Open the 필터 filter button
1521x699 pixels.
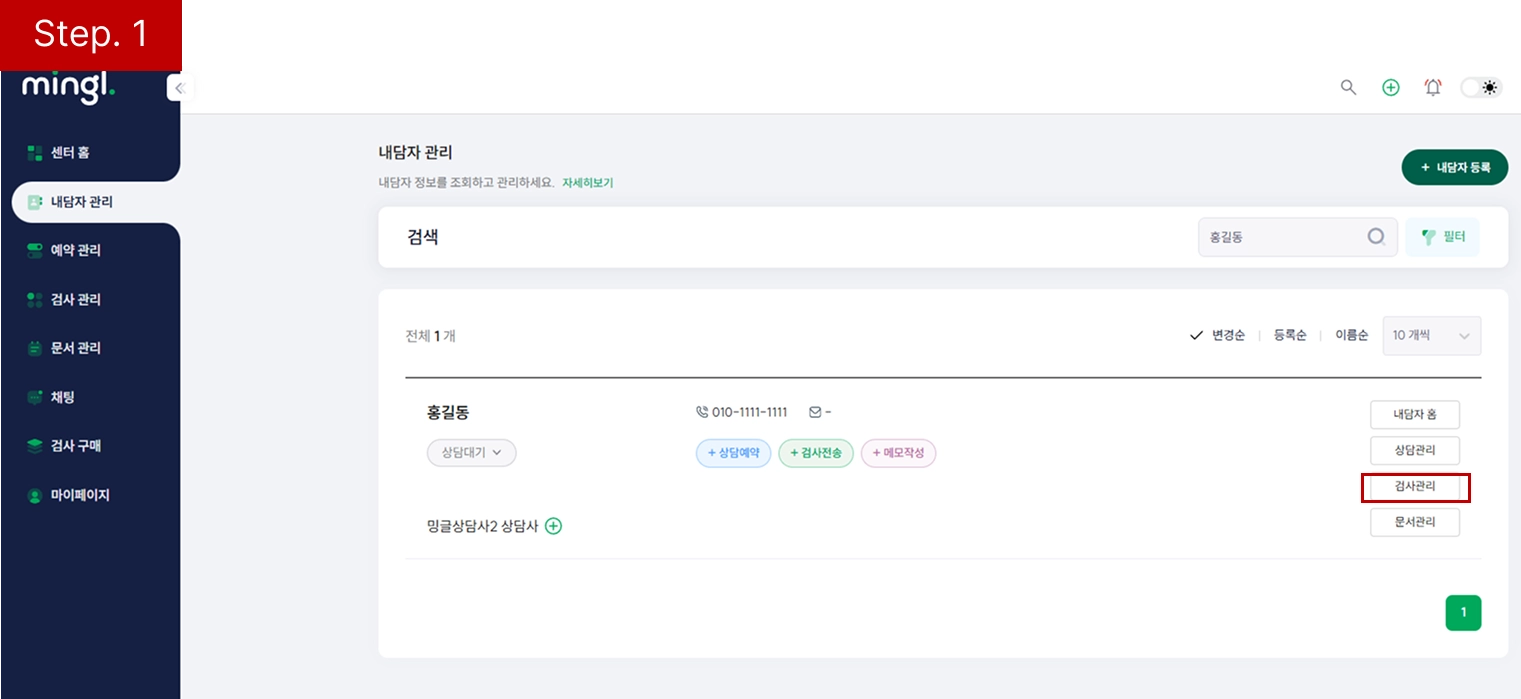click(x=1442, y=237)
